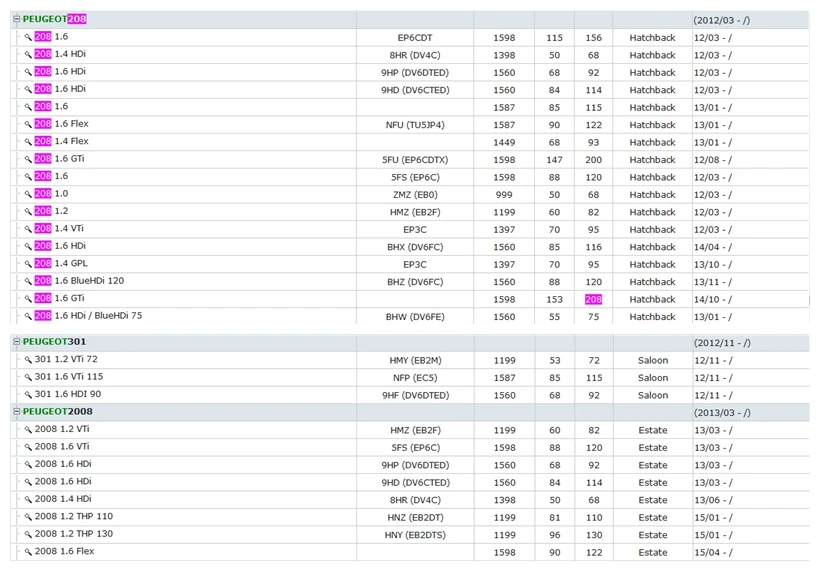Screen dimensions: 820x571
Task: Click magnifier icon of 2008 1.4 HDi
Action: (x=28, y=500)
